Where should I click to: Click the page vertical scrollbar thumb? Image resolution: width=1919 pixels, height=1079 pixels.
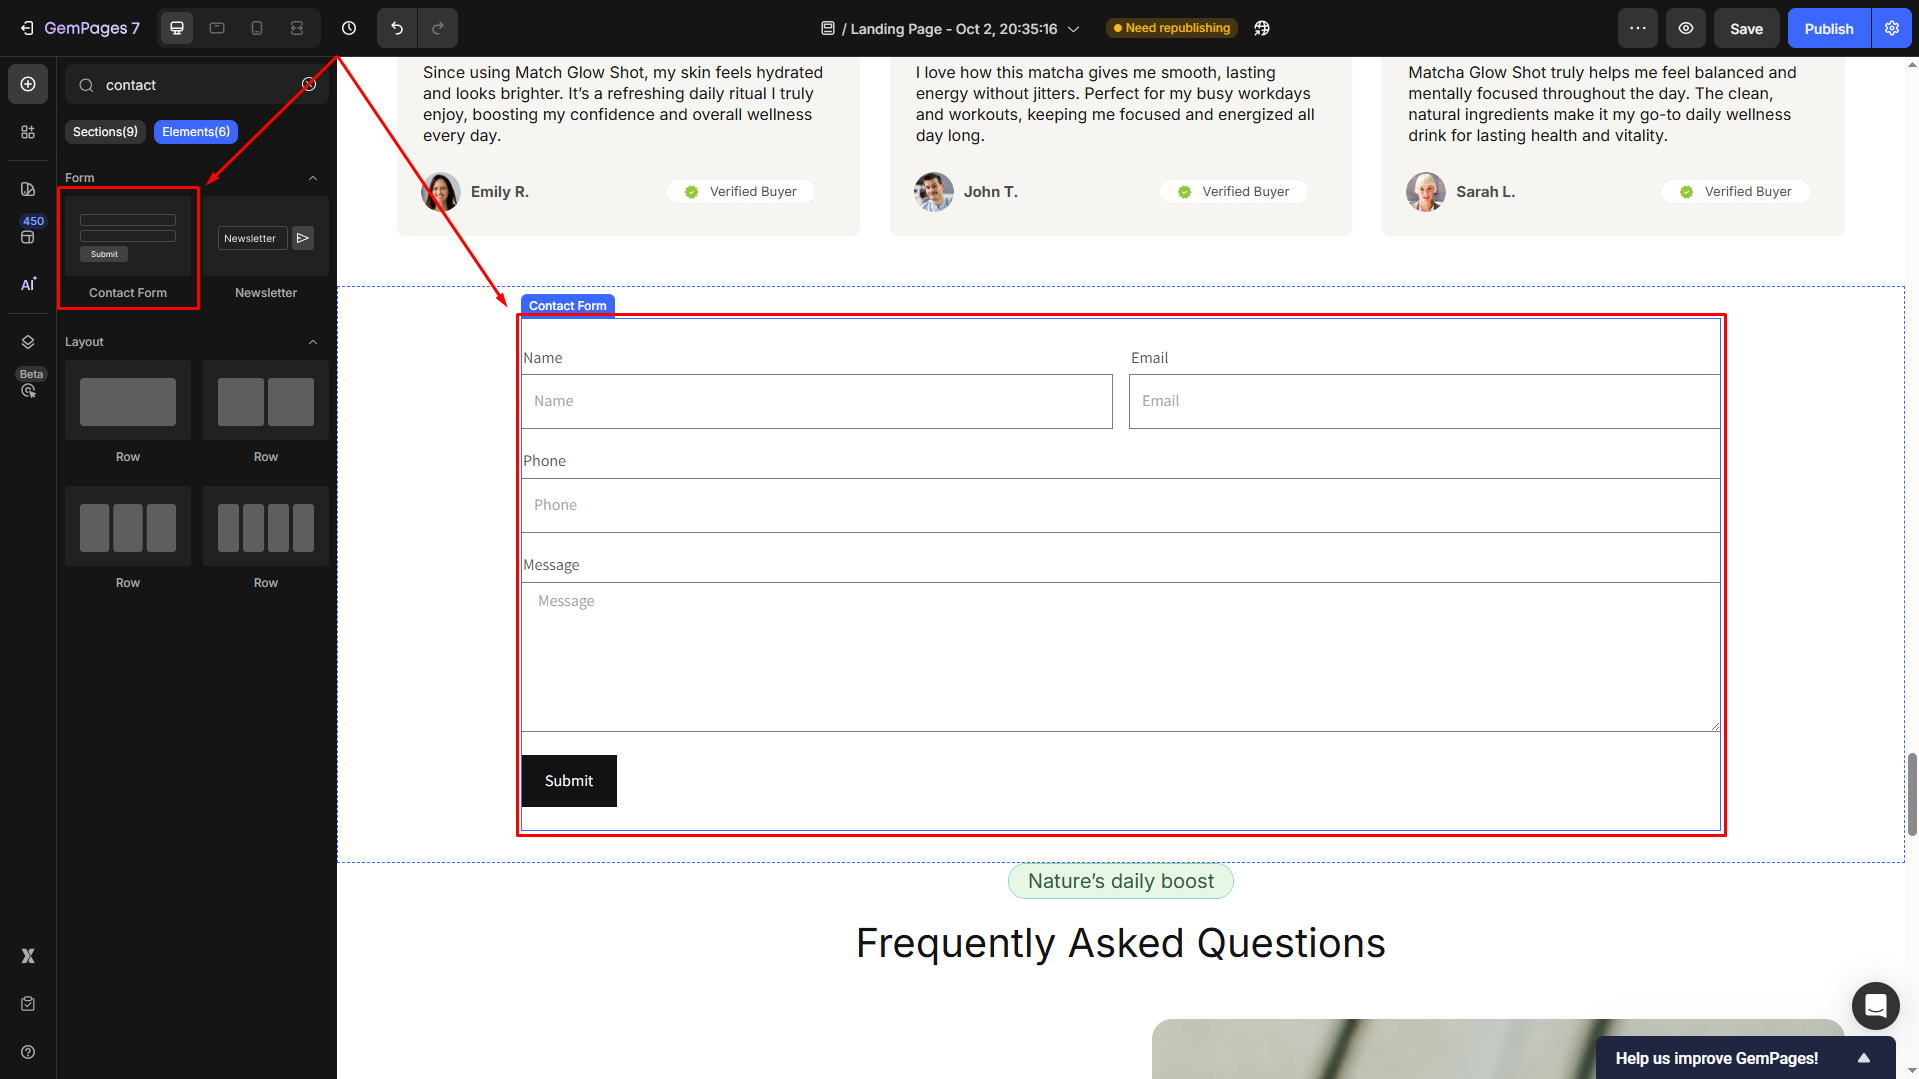(x=1912, y=795)
